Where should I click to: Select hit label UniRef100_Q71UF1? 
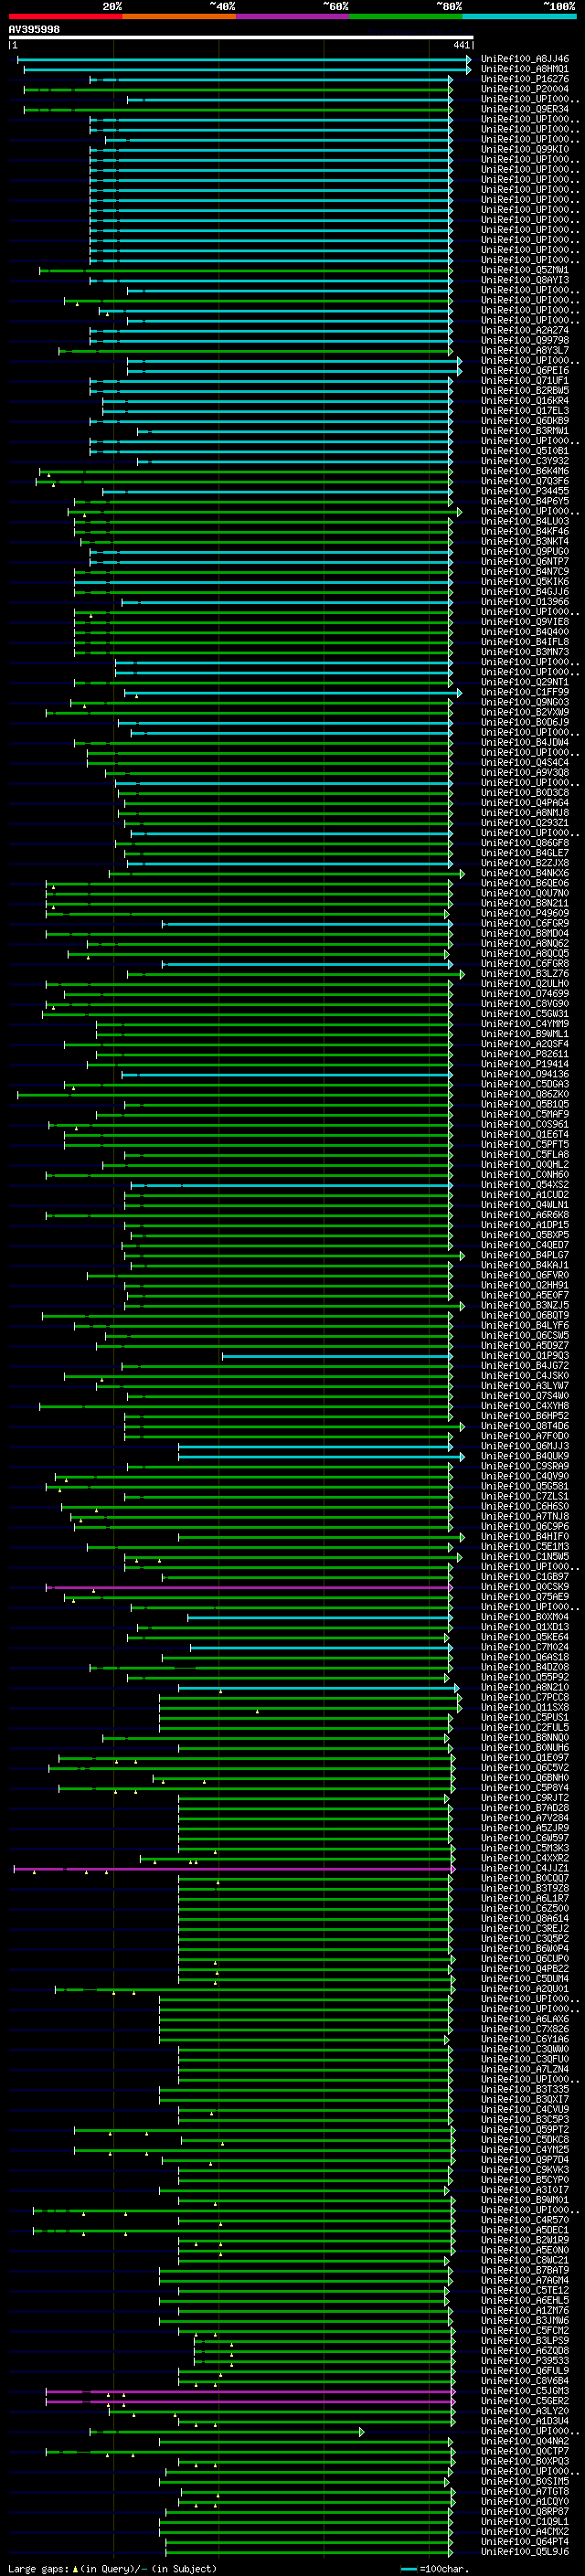pyautogui.click(x=525, y=381)
